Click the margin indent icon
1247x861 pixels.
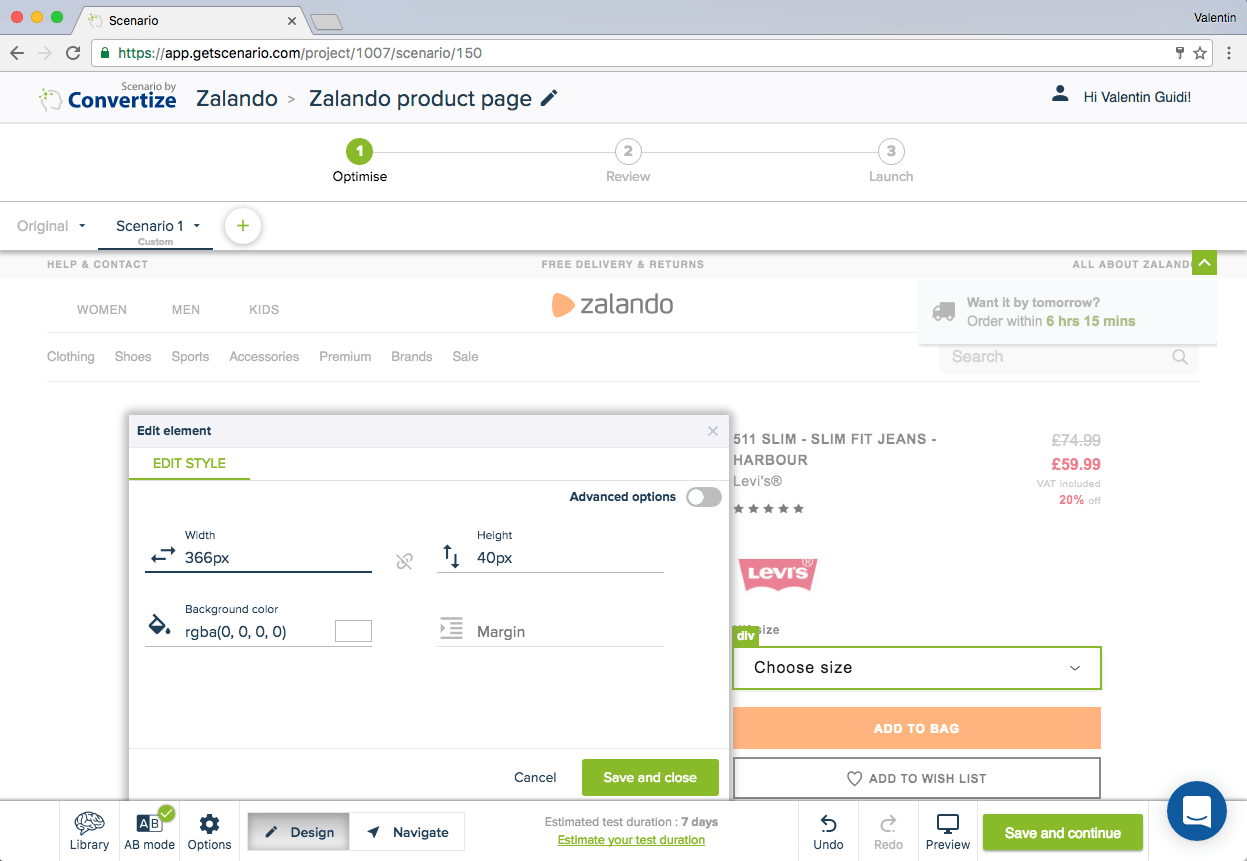(452, 629)
